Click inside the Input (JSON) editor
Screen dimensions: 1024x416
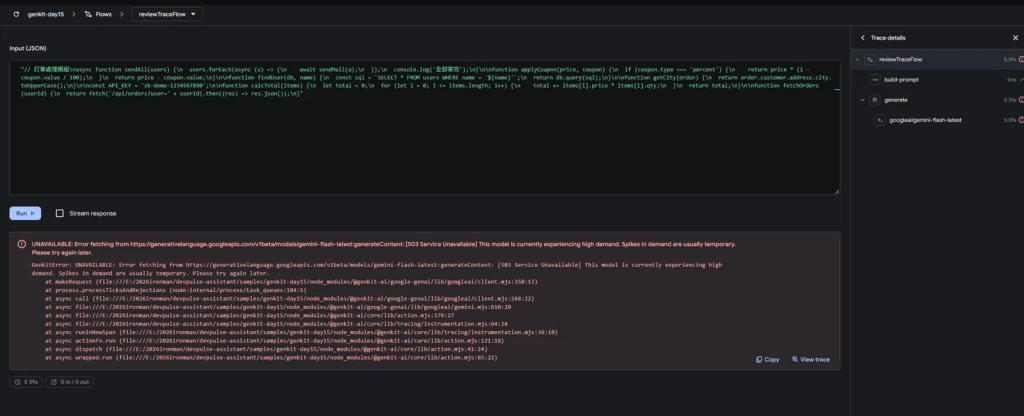[x=424, y=128]
